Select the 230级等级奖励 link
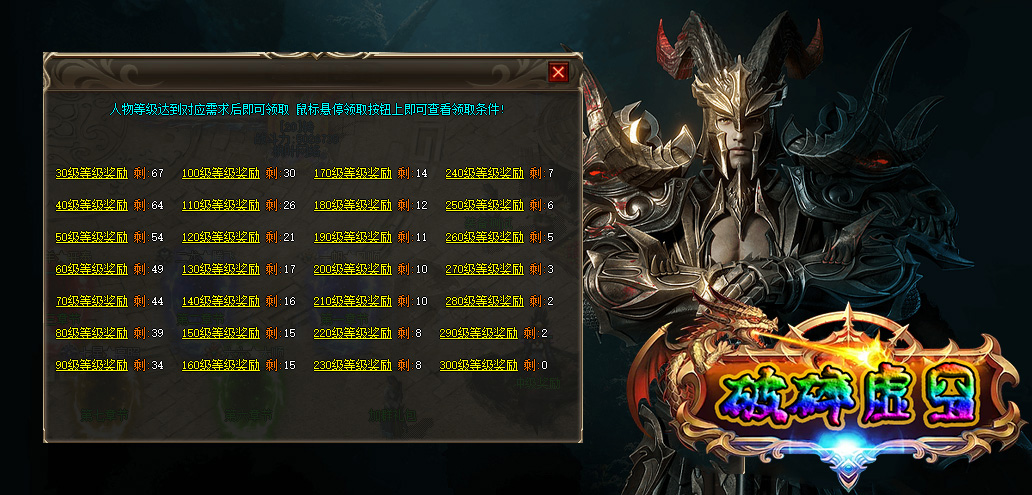1032x495 pixels. point(352,365)
